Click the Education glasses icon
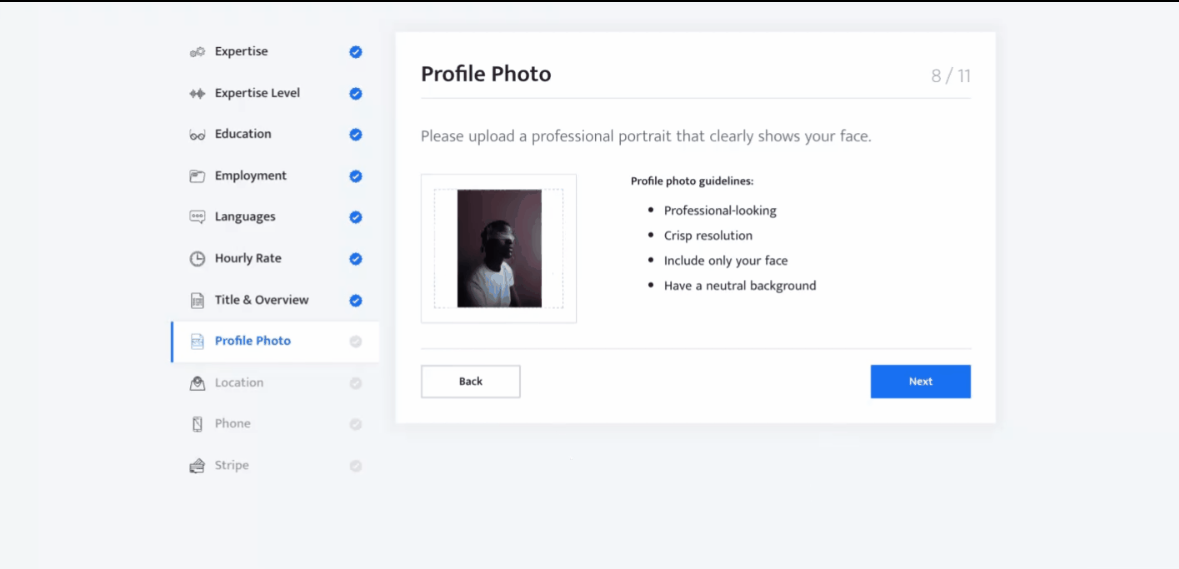The image size is (1179, 569). click(197, 135)
